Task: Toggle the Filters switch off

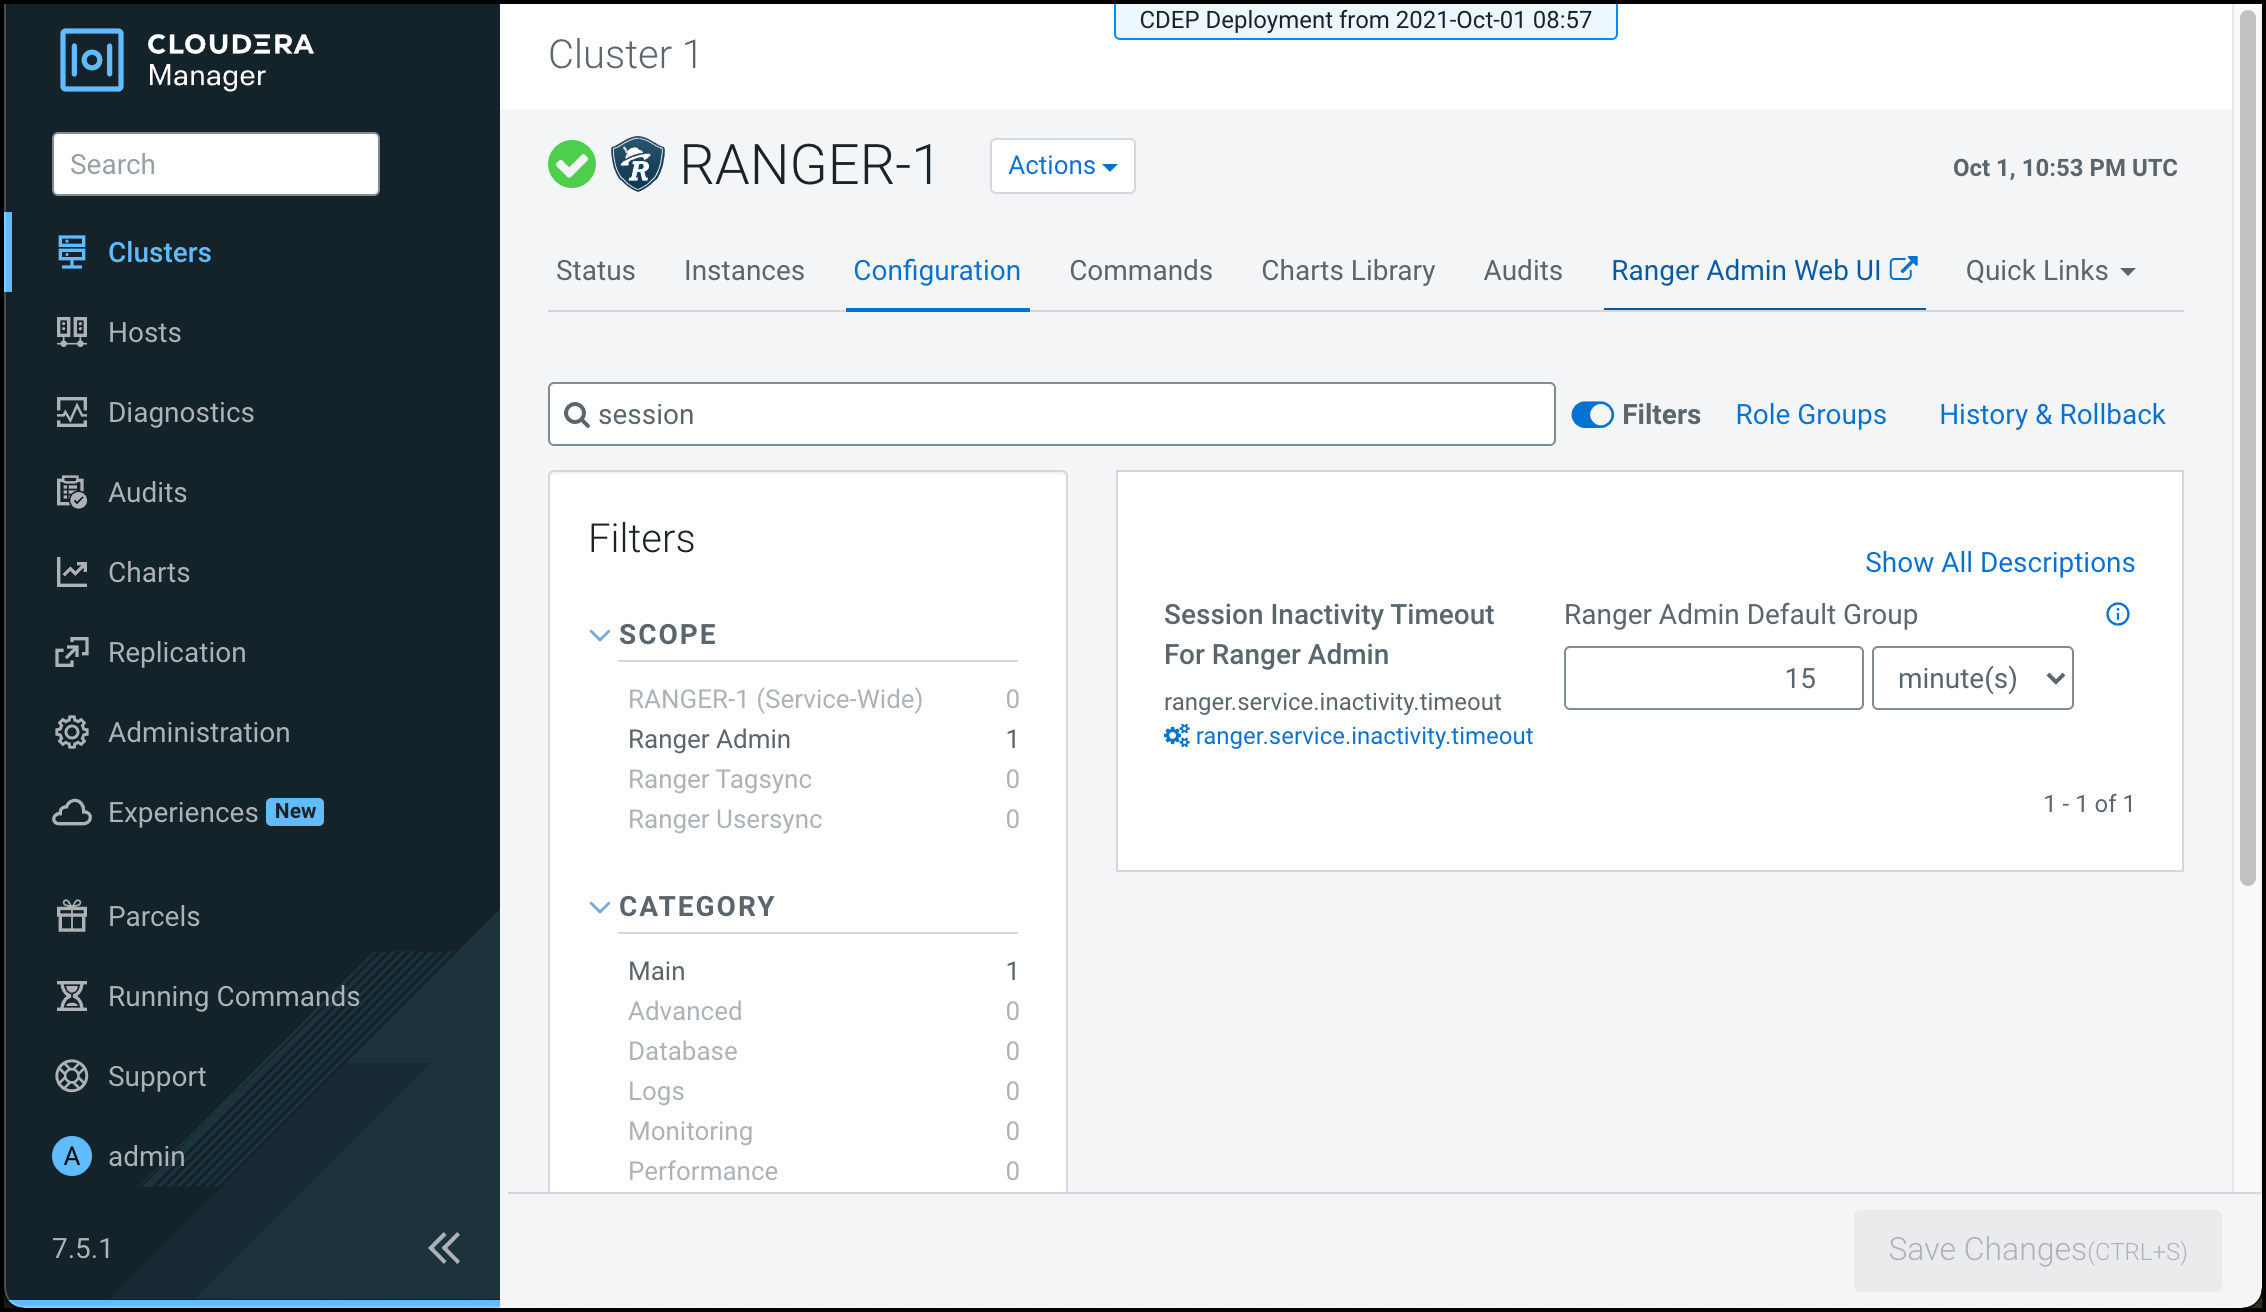Action: (x=1592, y=414)
